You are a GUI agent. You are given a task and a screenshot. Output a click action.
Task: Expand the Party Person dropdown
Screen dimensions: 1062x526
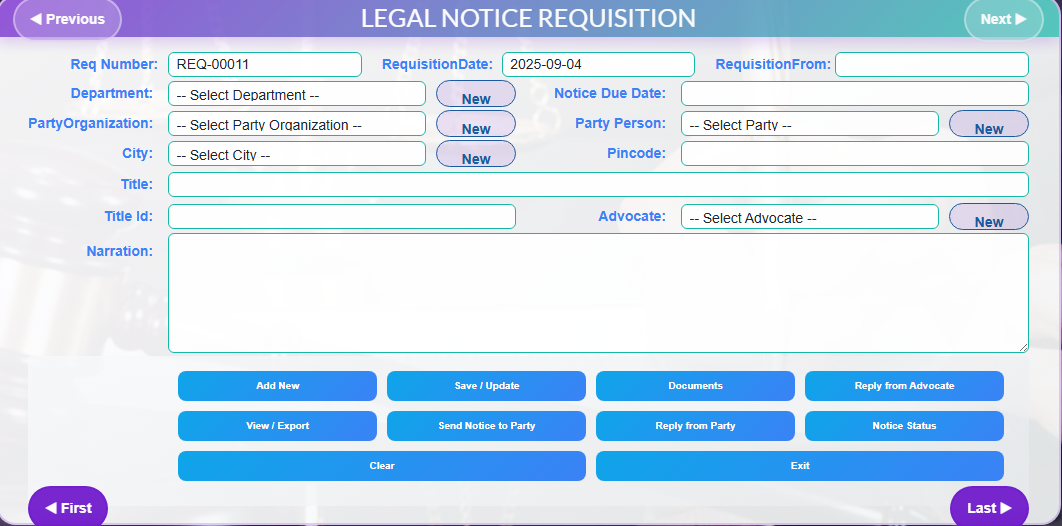coord(809,124)
